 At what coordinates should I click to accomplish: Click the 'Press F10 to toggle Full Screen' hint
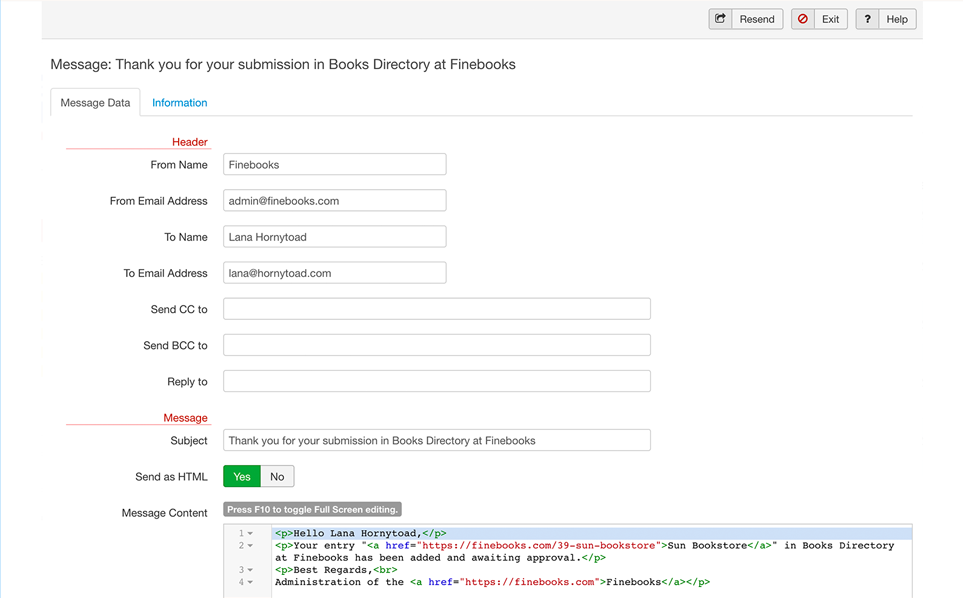point(312,510)
